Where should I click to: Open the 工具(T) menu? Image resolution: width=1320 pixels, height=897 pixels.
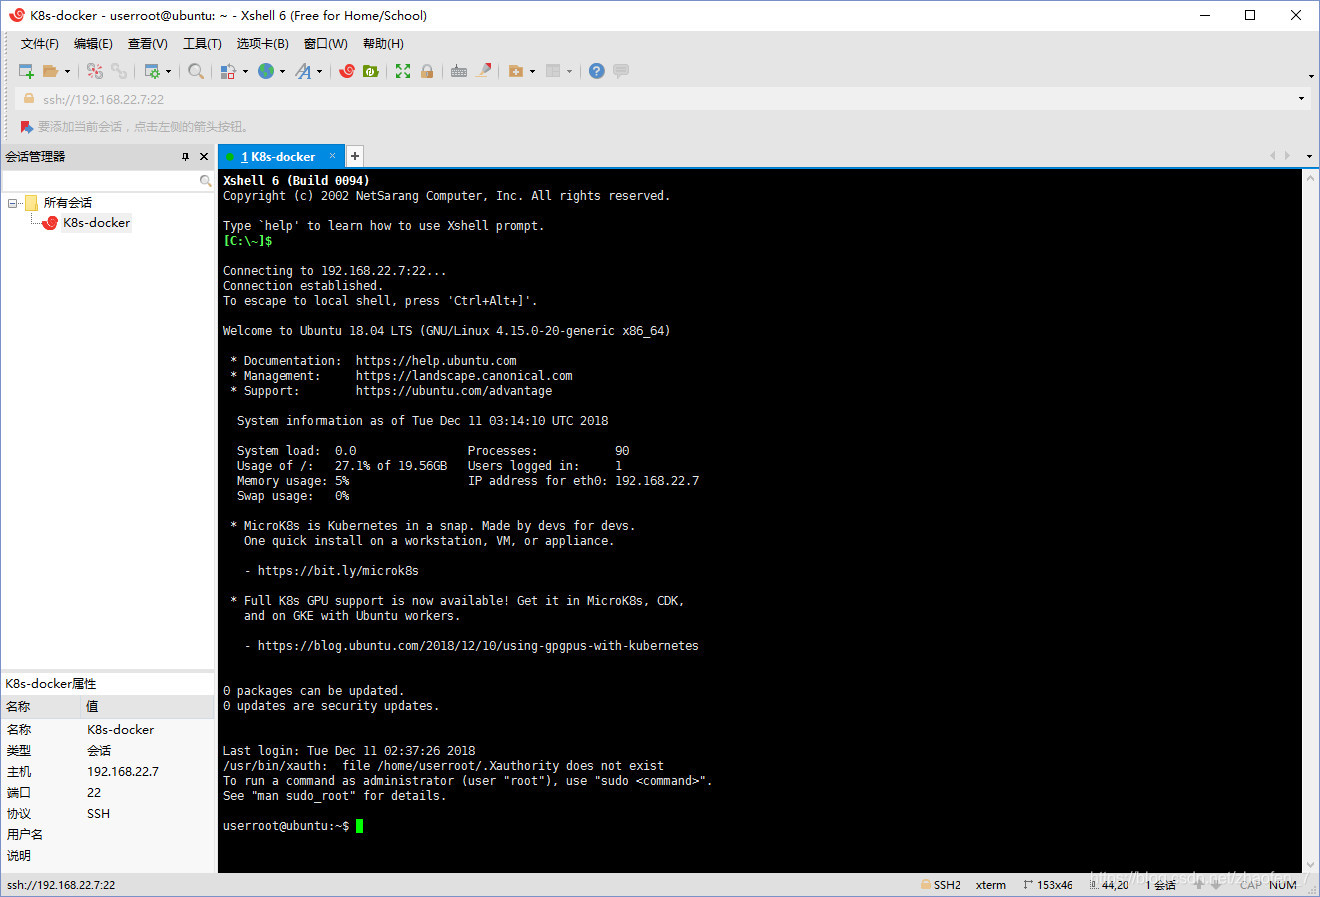202,44
